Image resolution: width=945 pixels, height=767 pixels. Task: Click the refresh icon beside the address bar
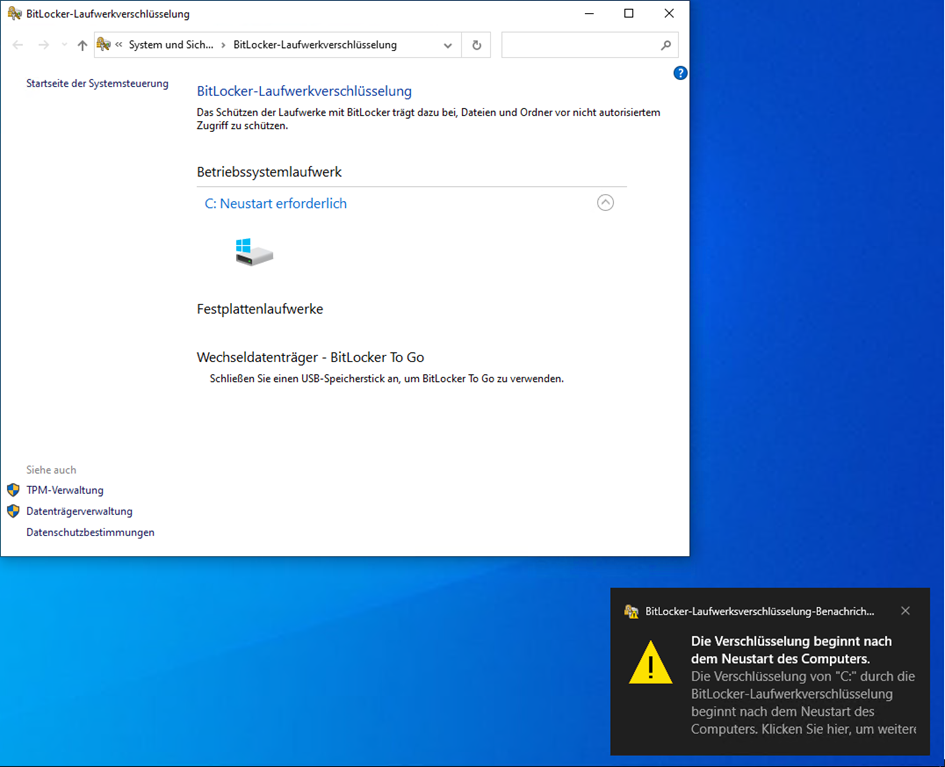click(476, 45)
